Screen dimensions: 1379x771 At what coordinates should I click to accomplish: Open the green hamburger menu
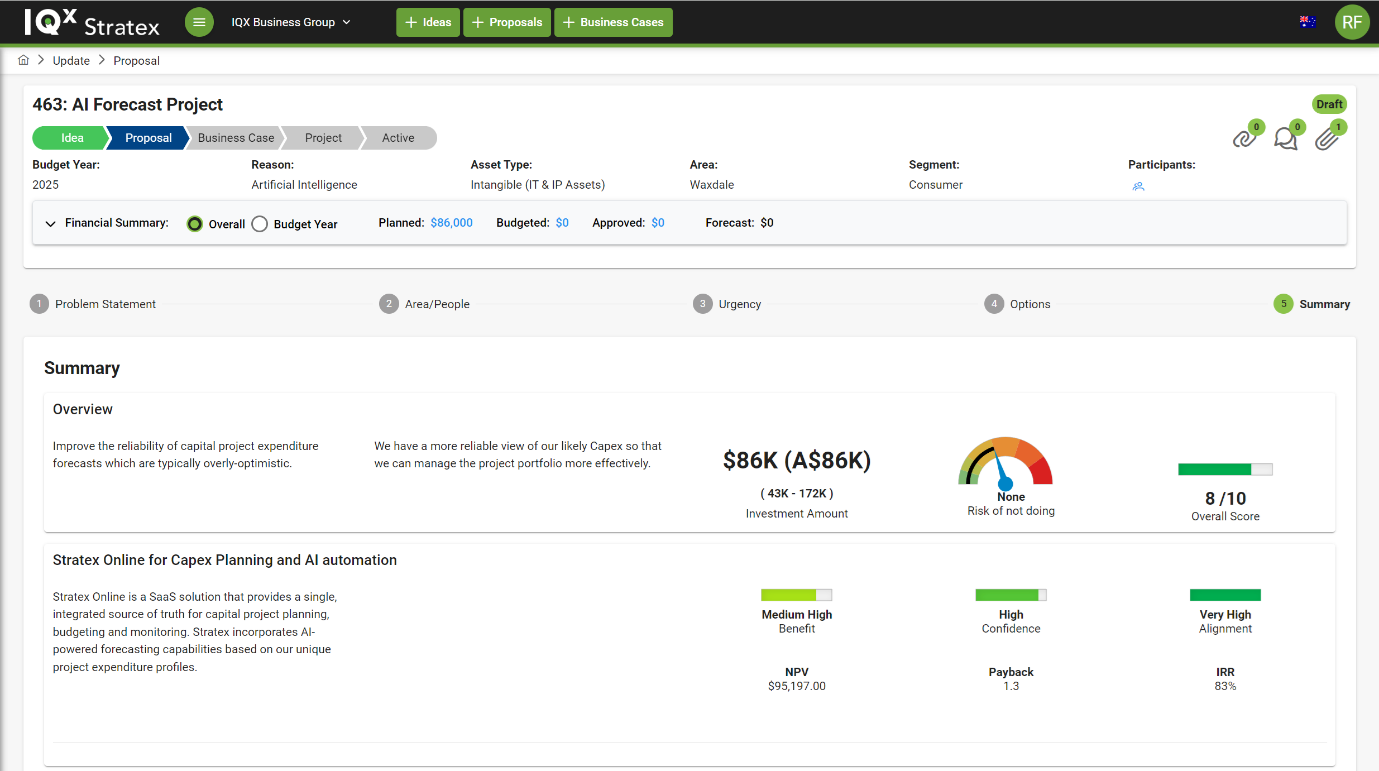coord(199,22)
